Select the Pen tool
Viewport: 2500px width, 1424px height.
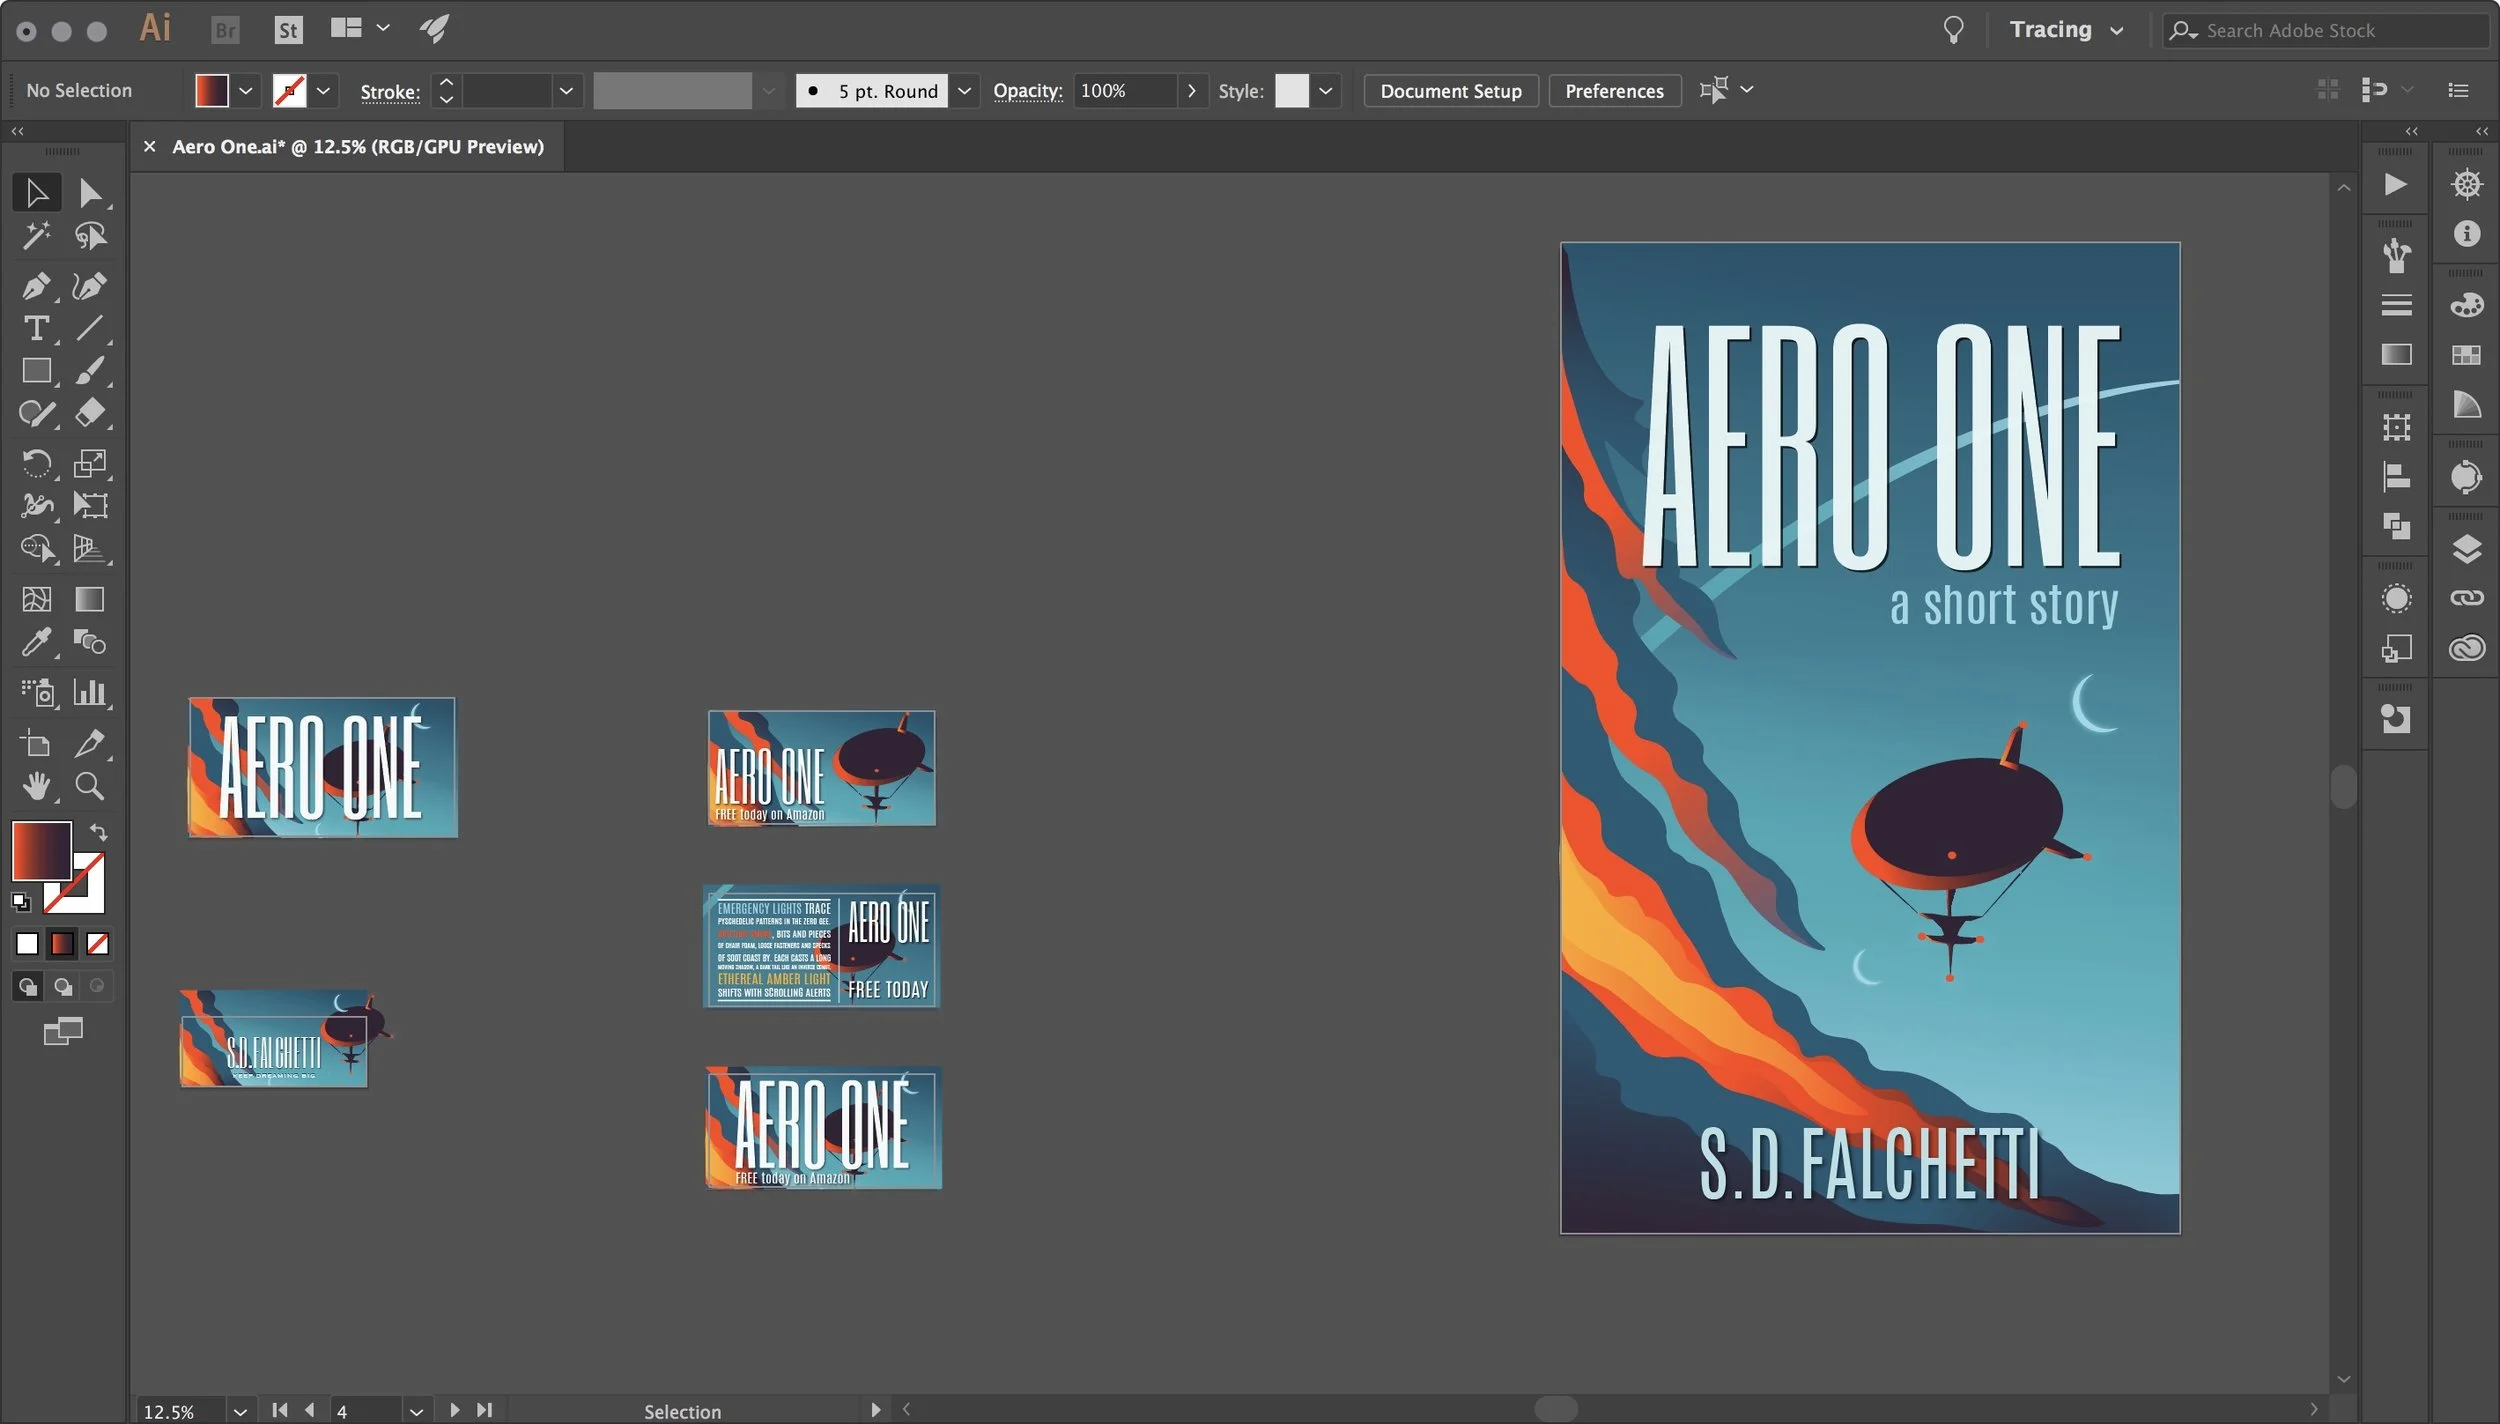click(x=37, y=286)
